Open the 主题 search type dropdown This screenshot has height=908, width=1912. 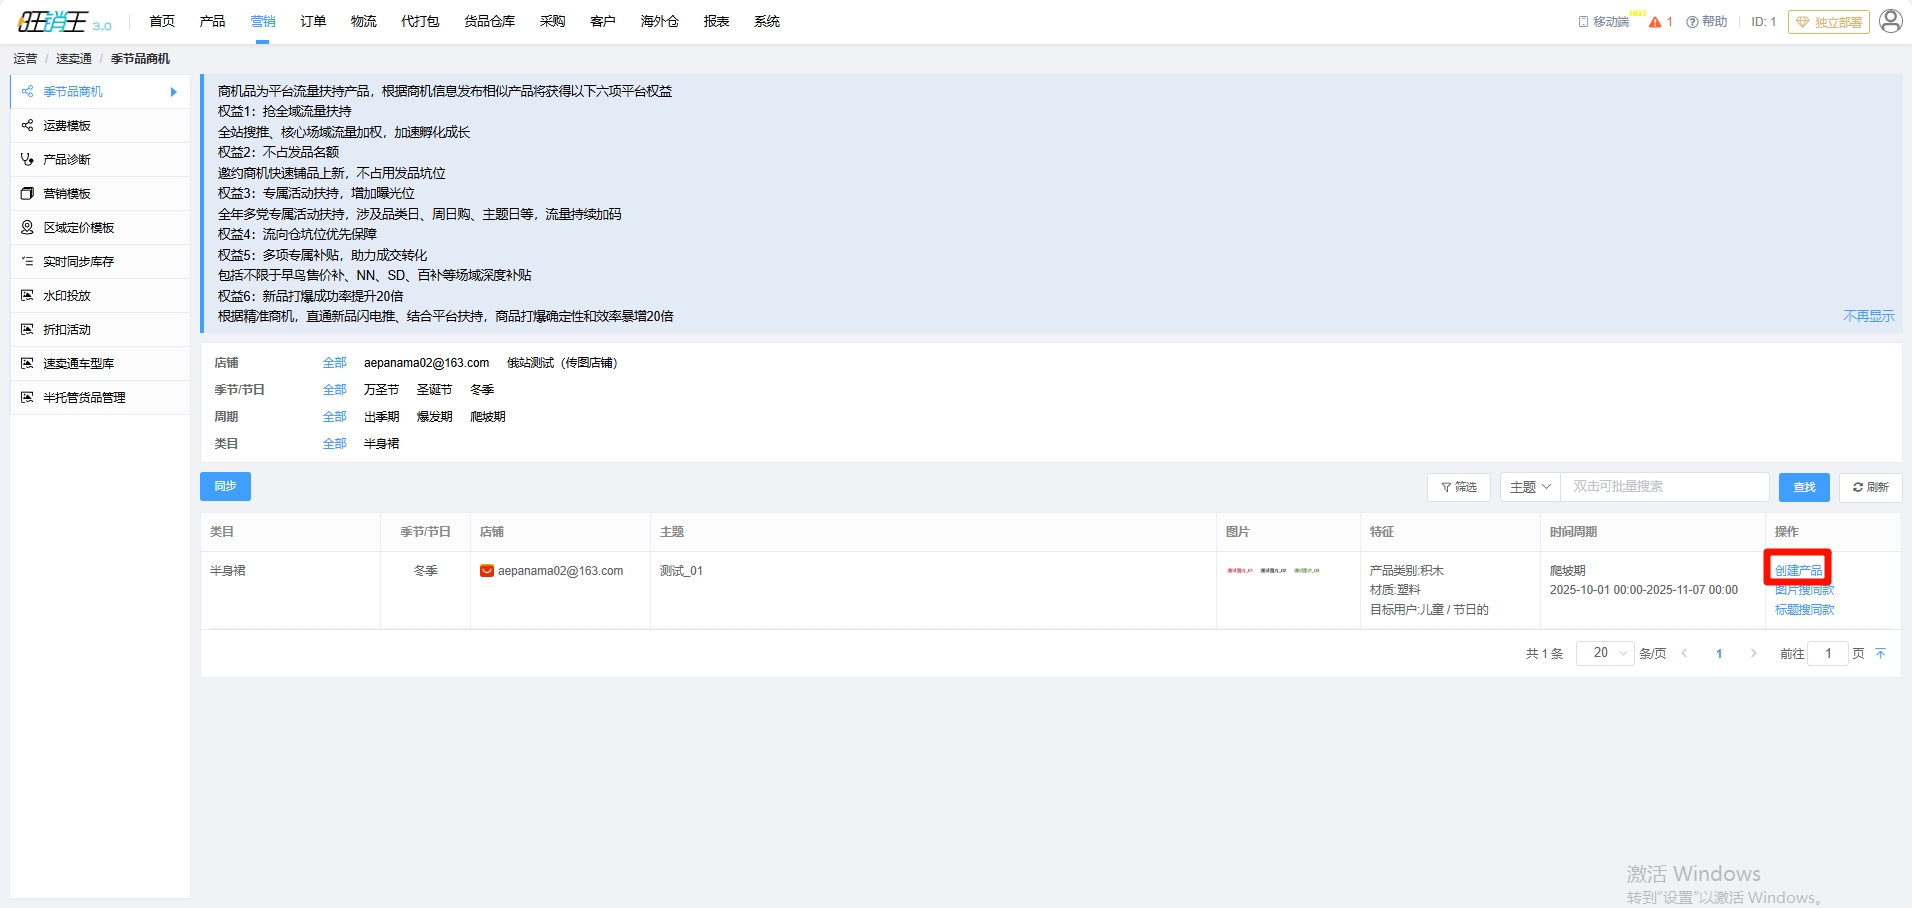click(x=1529, y=487)
